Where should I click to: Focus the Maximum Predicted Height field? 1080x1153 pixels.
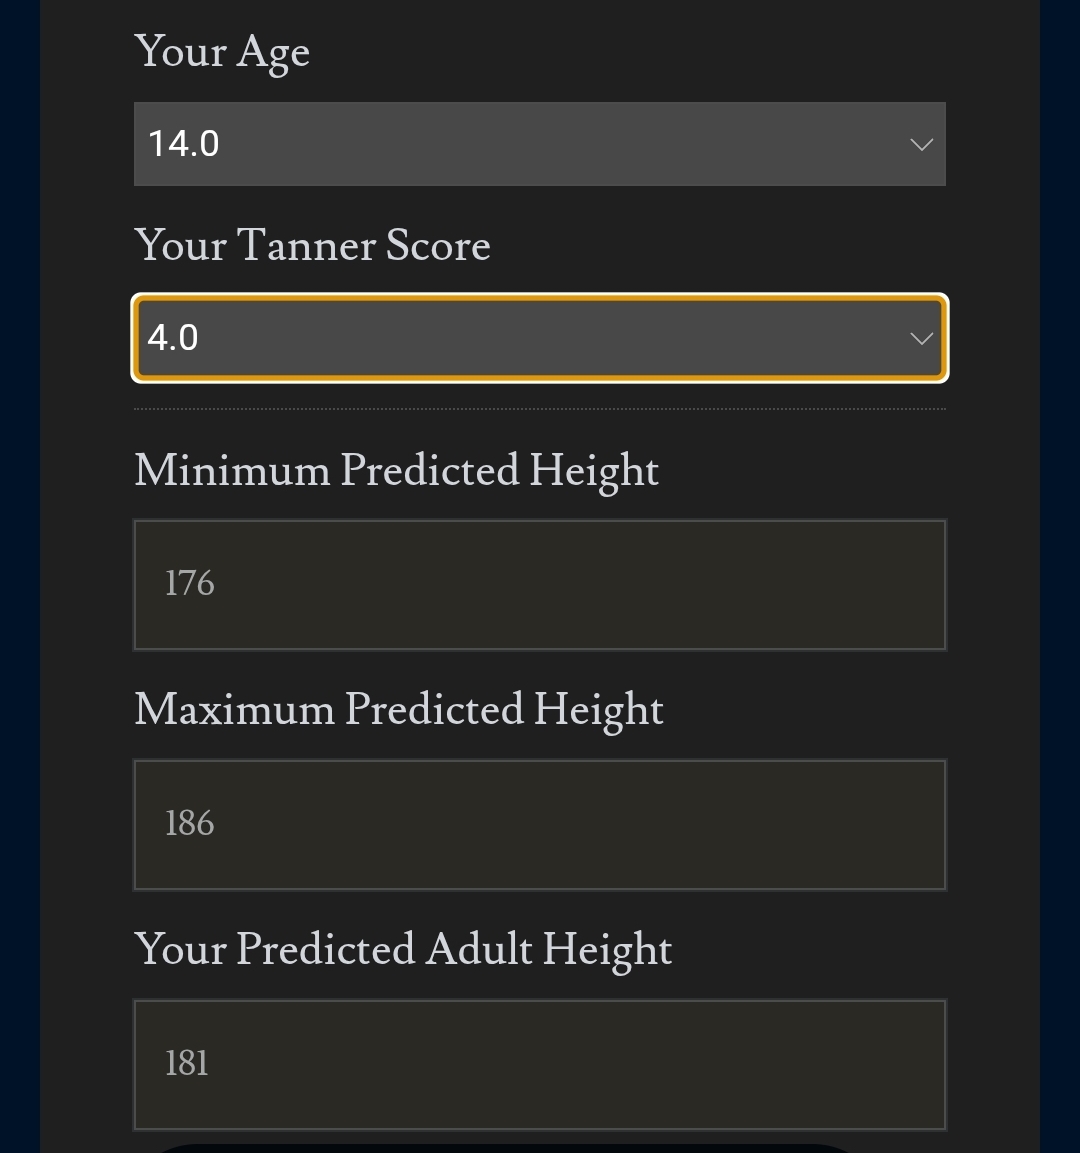click(x=539, y=825)
